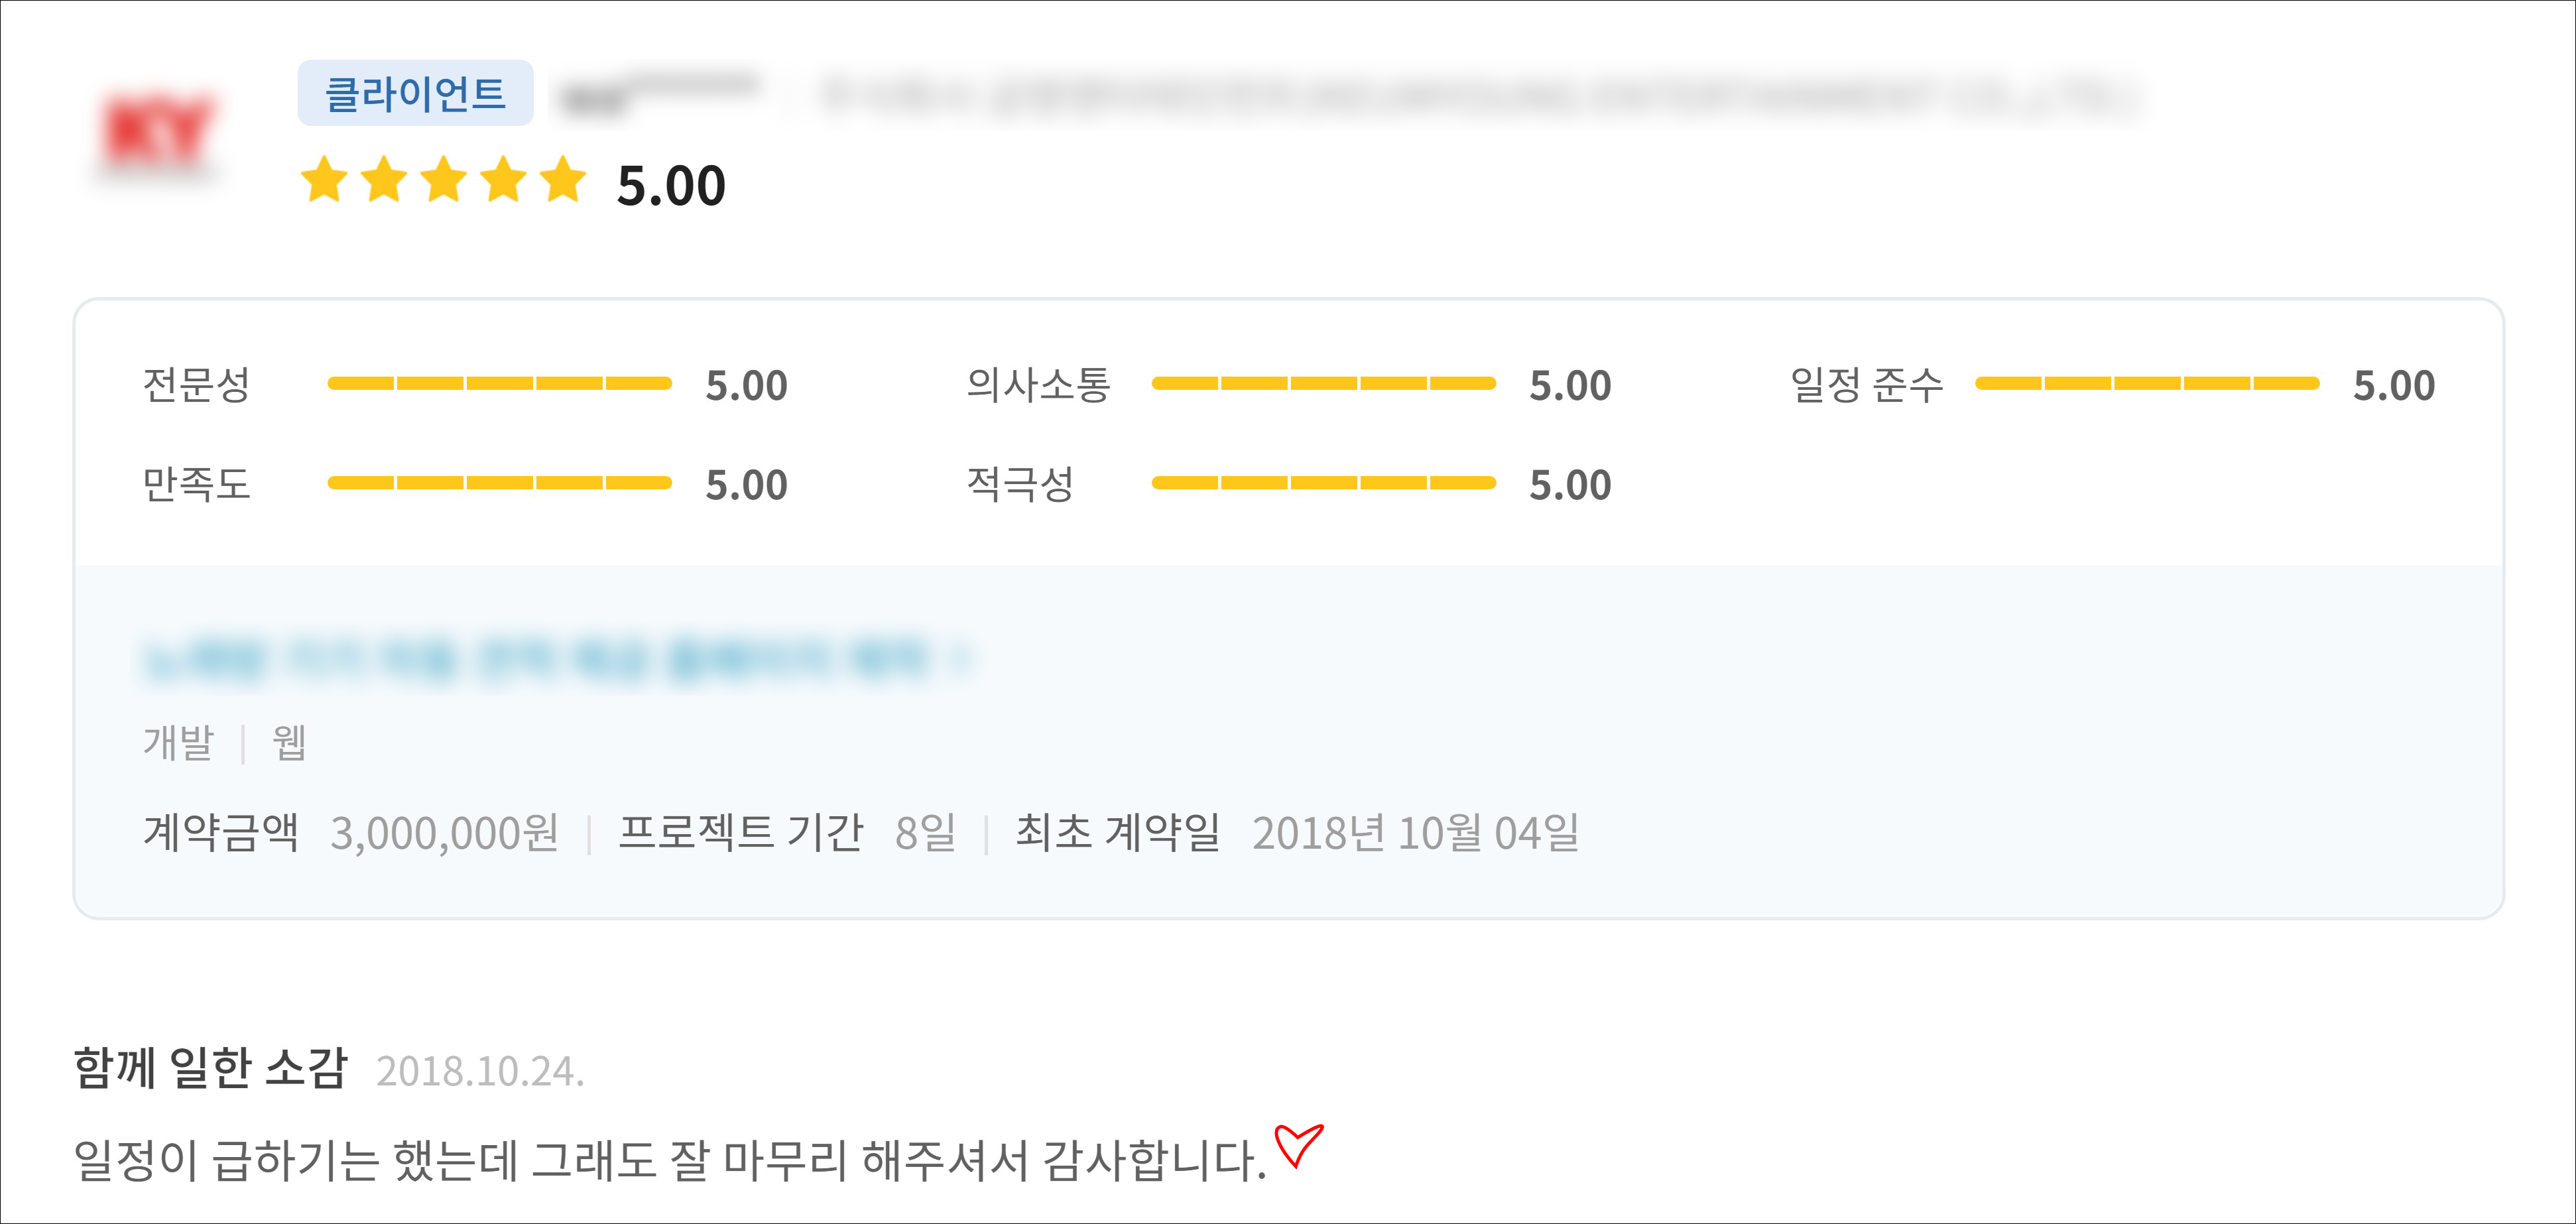
Task: Click the 만족도 rating bar
Action: pyautogui.click(x=499, y=483)
